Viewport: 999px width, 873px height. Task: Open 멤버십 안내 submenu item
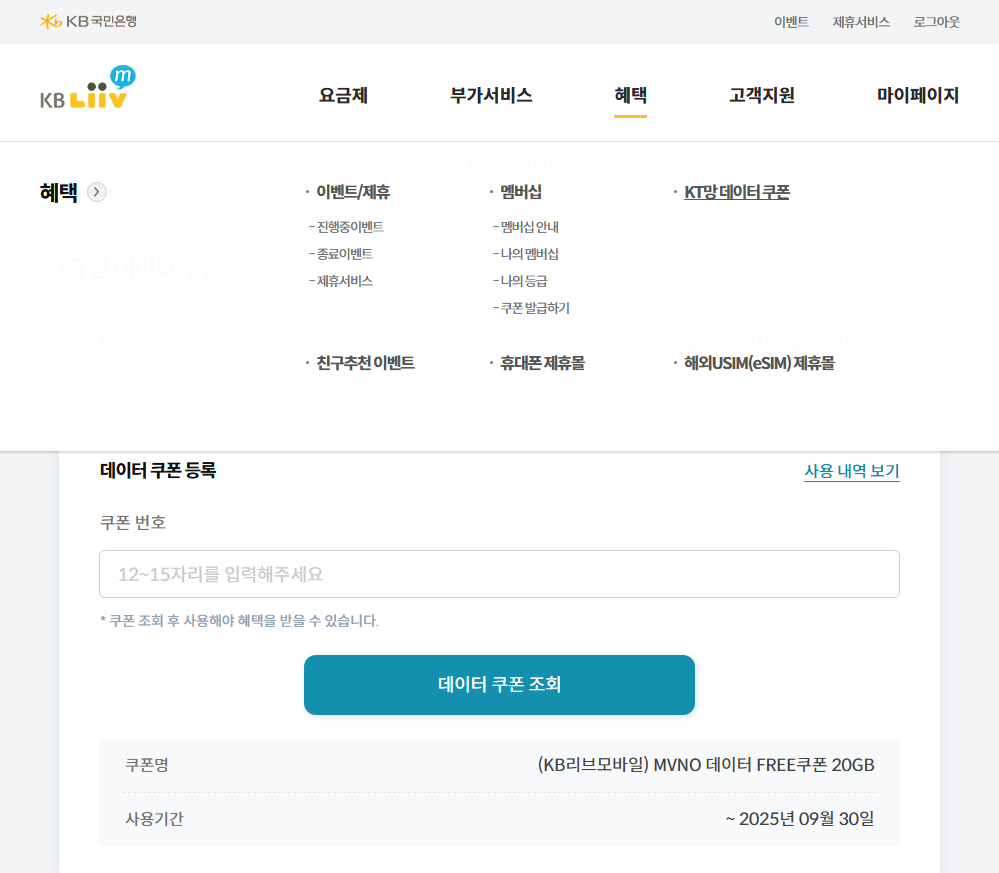pyautogui.click(x=529, y=227)
